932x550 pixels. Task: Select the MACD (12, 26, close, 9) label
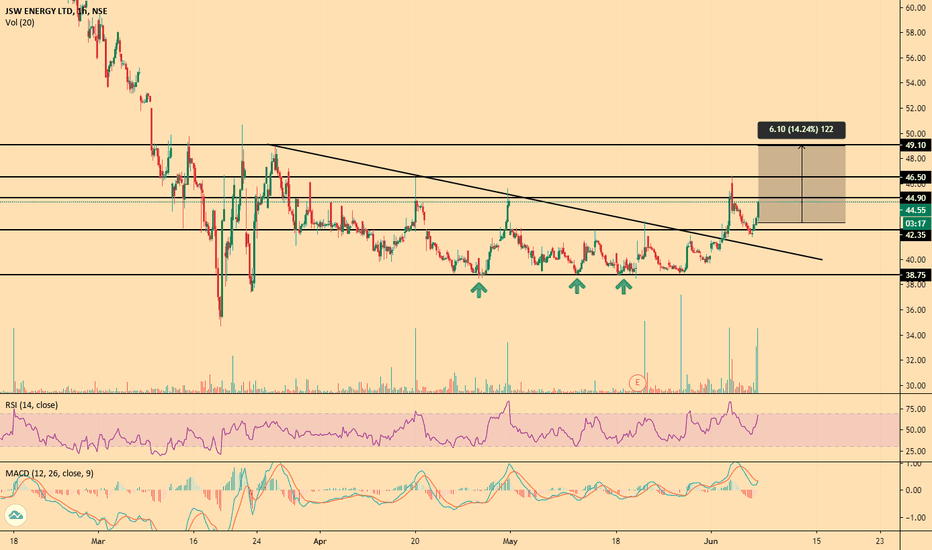pos(49,473)
